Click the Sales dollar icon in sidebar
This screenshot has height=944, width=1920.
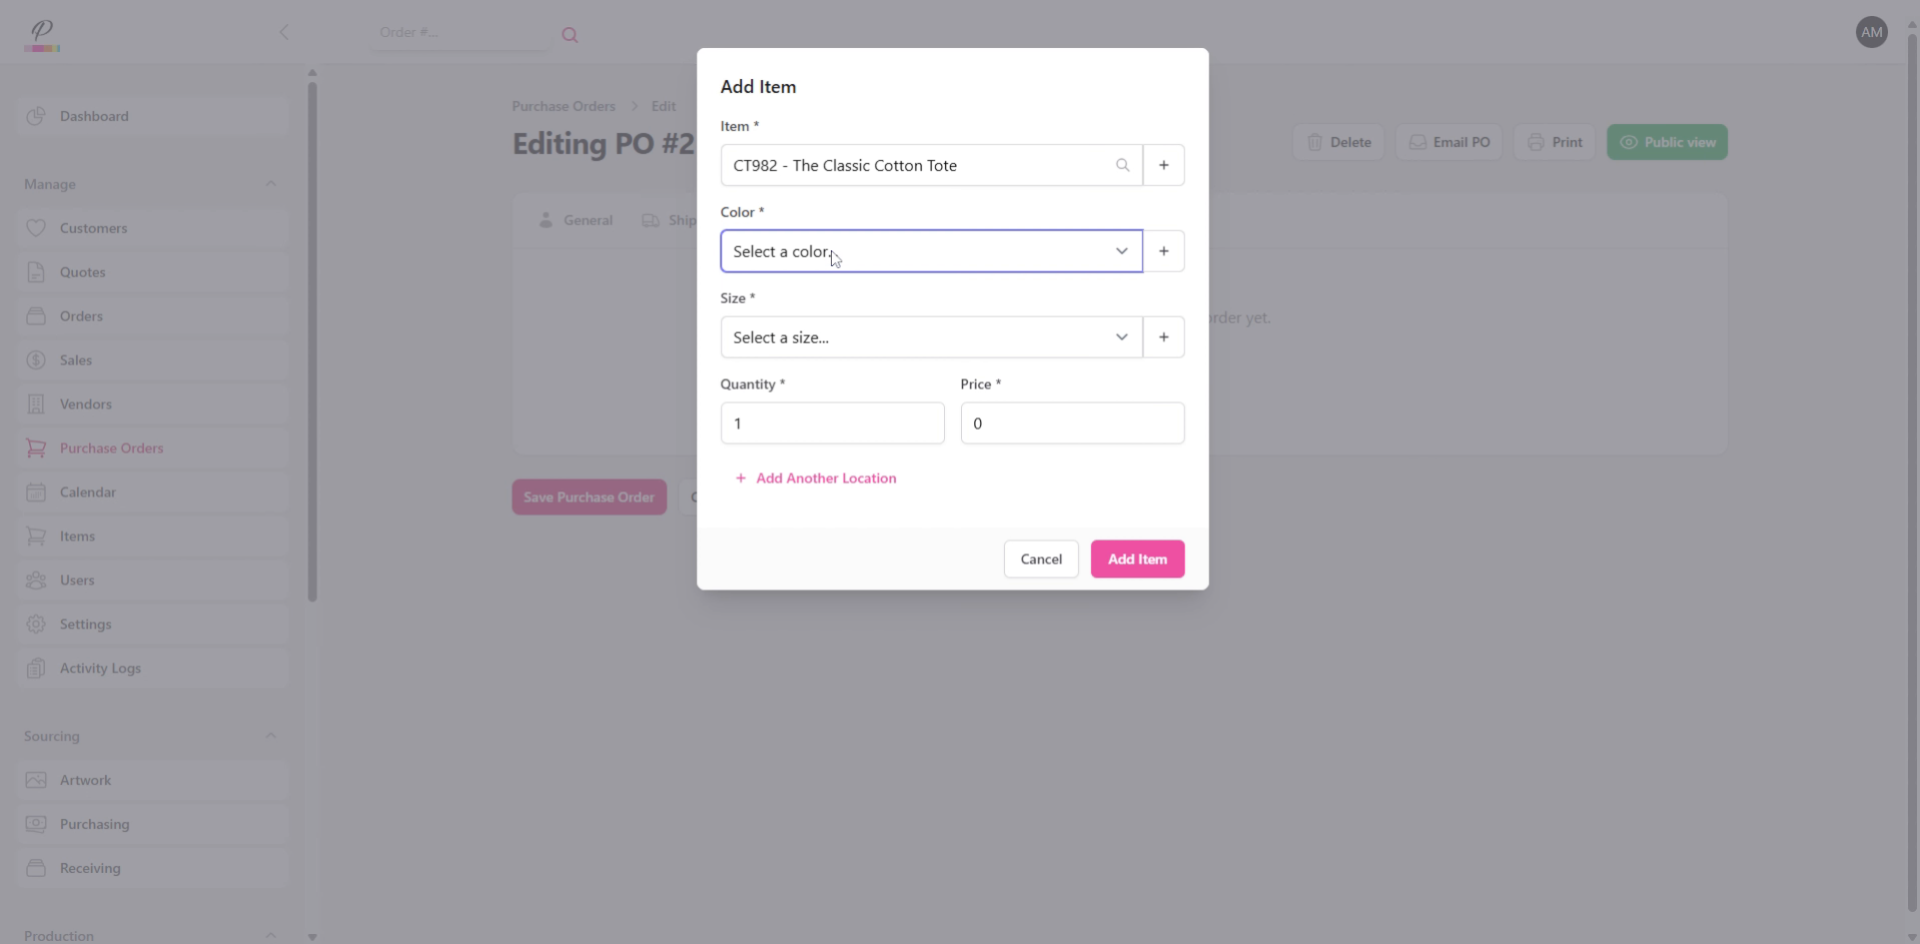pos(36,359)
